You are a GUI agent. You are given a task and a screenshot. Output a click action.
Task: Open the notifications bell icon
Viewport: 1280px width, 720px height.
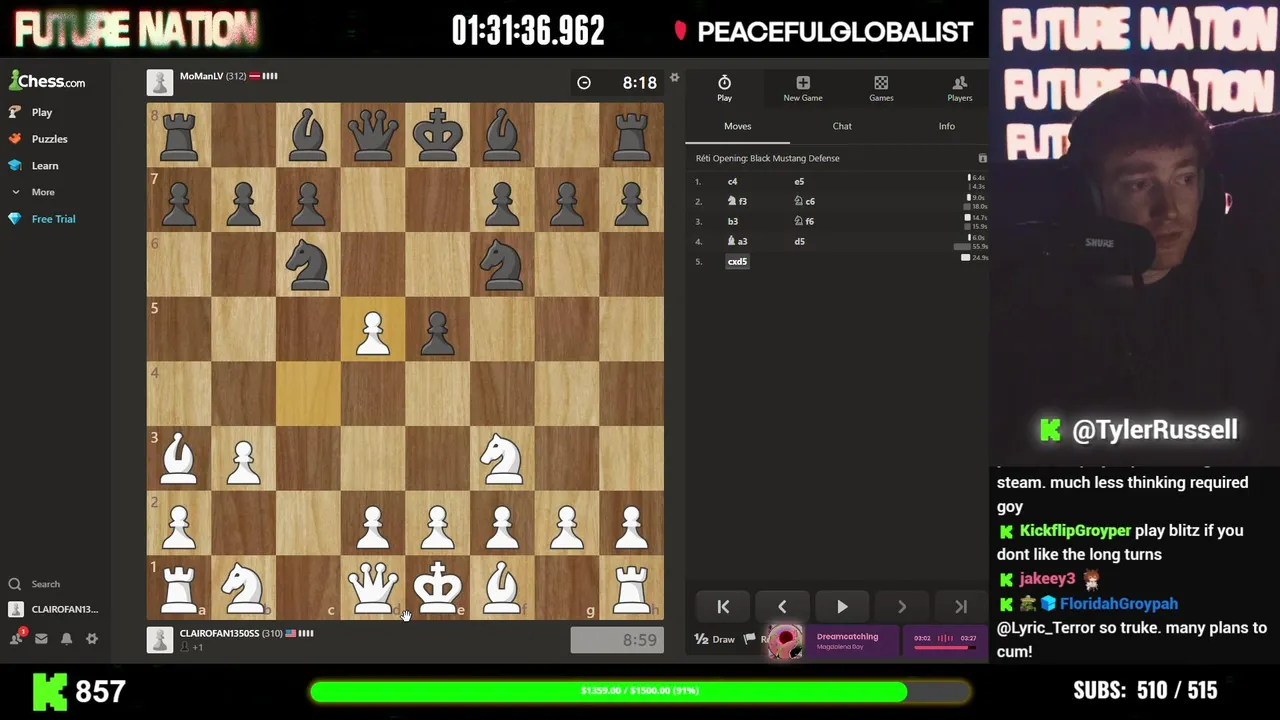click(67, 638)
